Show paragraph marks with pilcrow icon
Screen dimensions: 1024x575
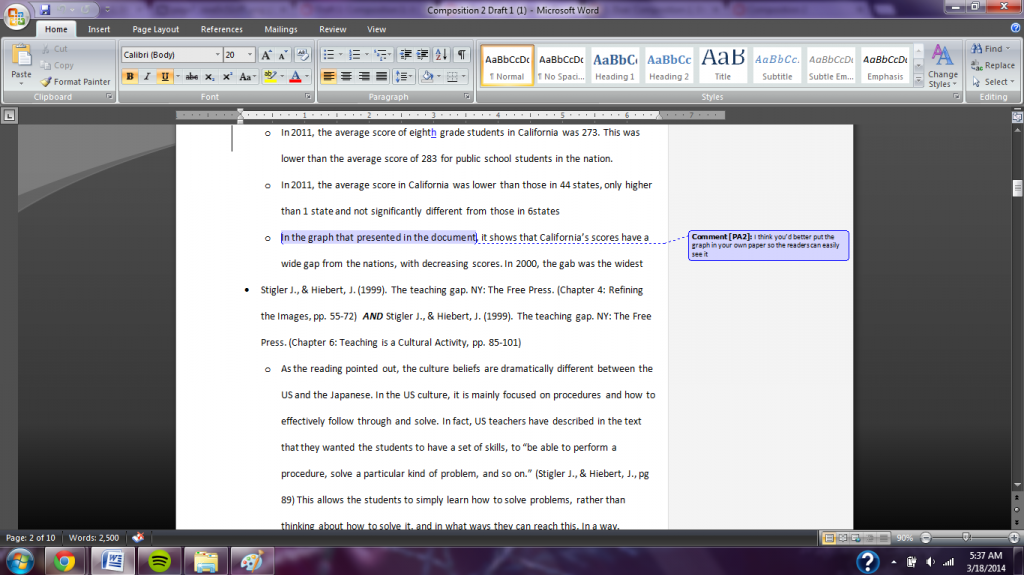(461, 55)
